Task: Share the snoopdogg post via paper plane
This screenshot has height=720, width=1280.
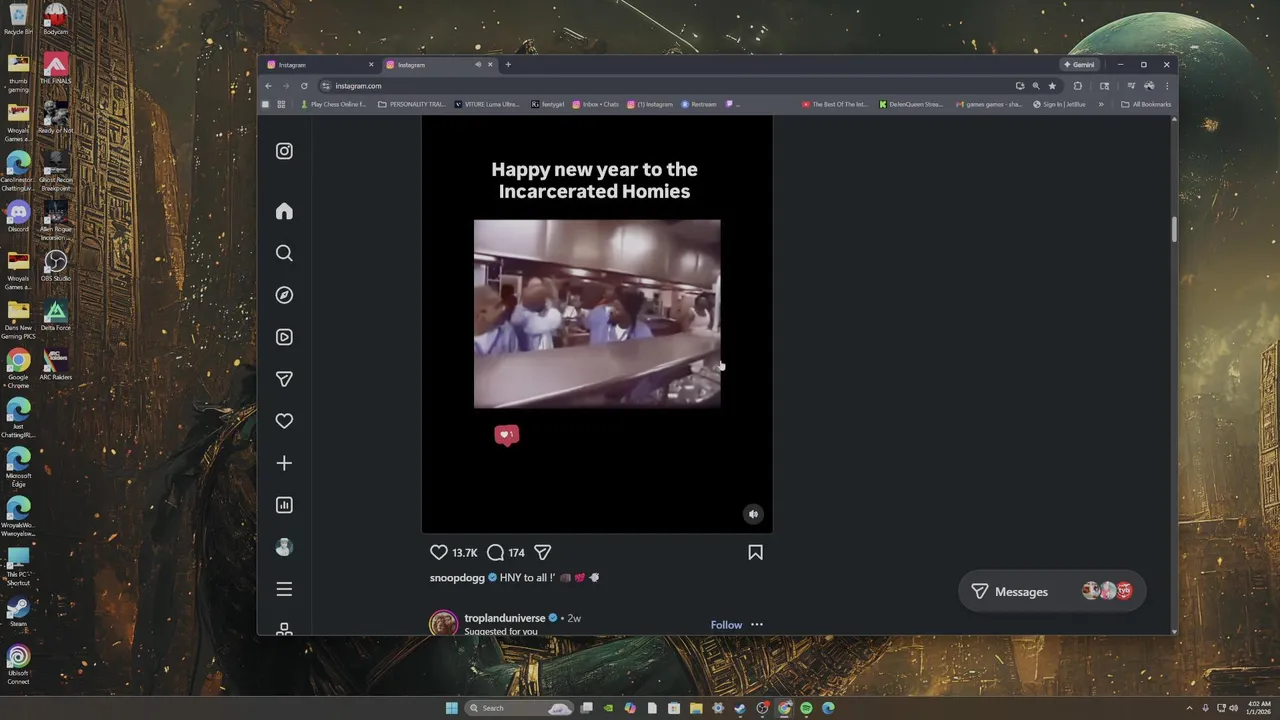Action: point(543,552)
